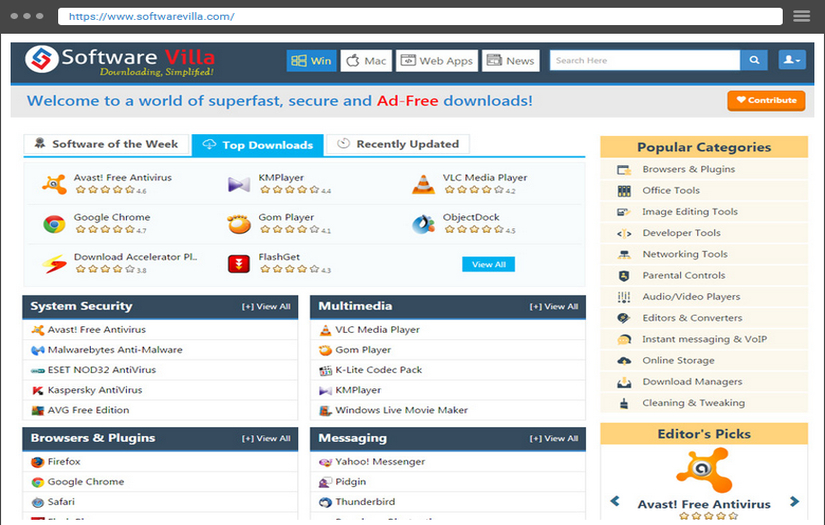Click the FlashGet icon in Top Downloads
Image resolution: width=825 pixels, height=525 pixels.
tap(239, 264)
